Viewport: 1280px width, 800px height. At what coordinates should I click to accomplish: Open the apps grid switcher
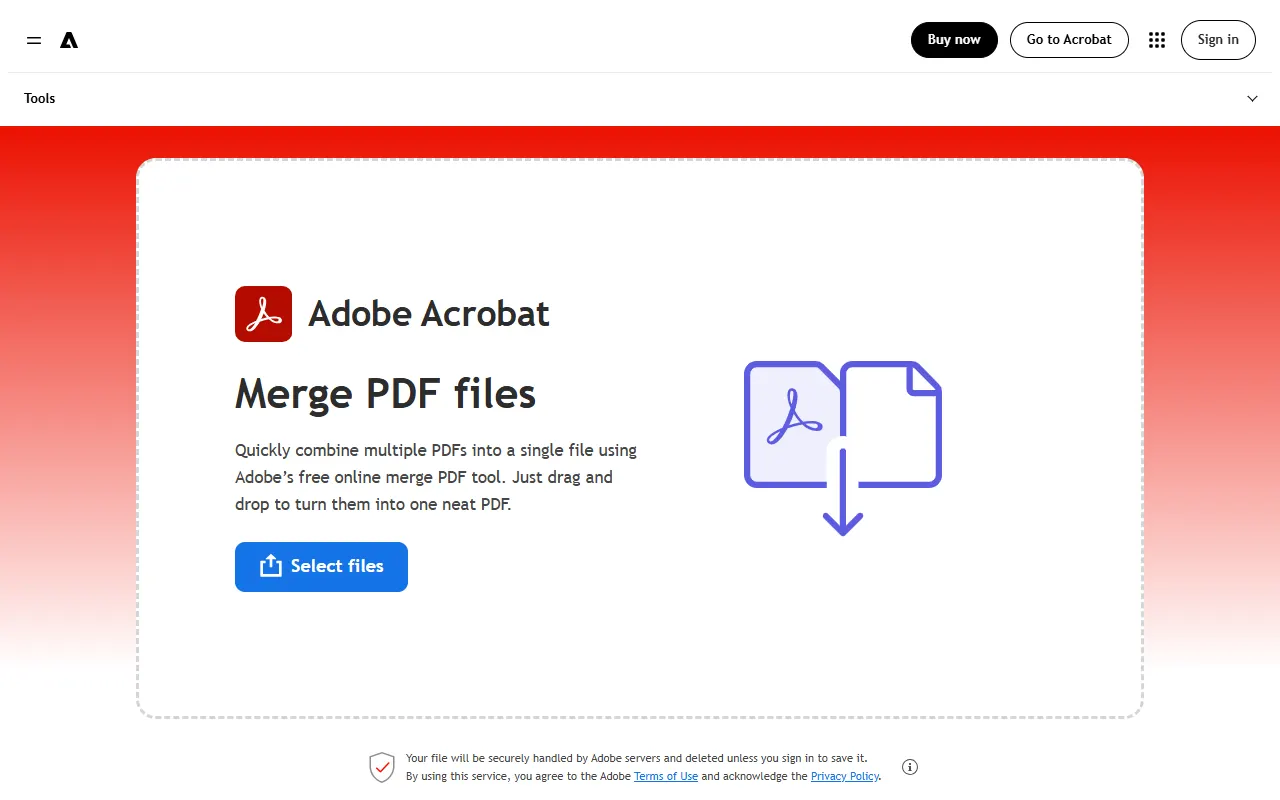[1157, 40]
